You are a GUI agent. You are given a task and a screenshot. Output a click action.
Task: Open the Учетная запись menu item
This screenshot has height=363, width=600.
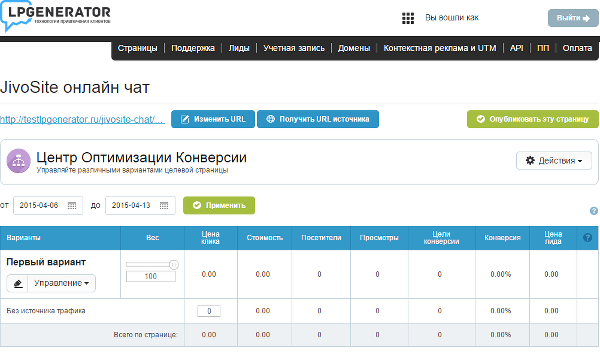tap(293, 48)
